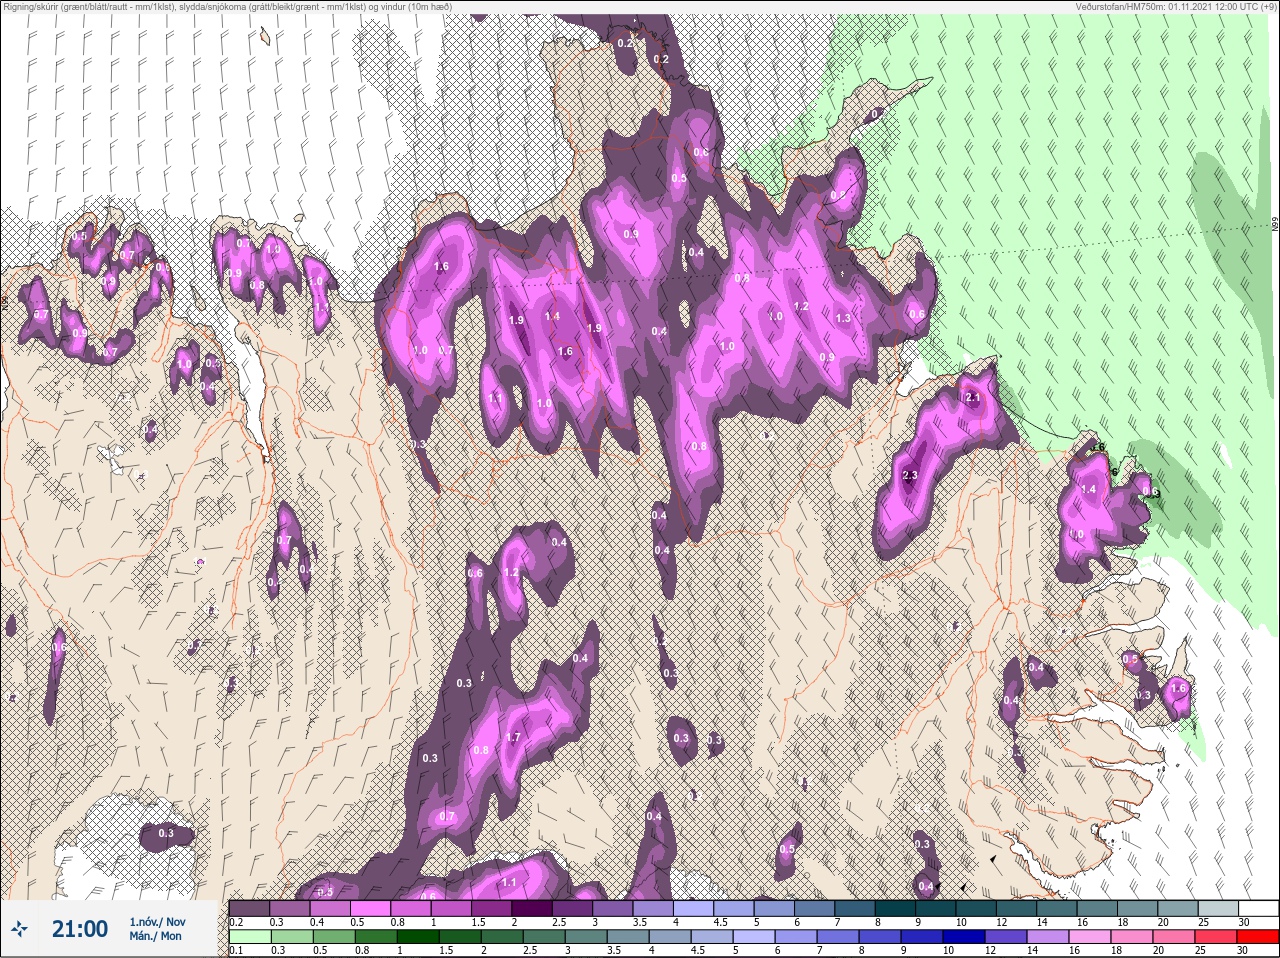Click the bright magenta 0.5–0.8 snow legend swatch
Image resolution: width=1280 pixels, height=958 pixels.
tap(371, 908)
